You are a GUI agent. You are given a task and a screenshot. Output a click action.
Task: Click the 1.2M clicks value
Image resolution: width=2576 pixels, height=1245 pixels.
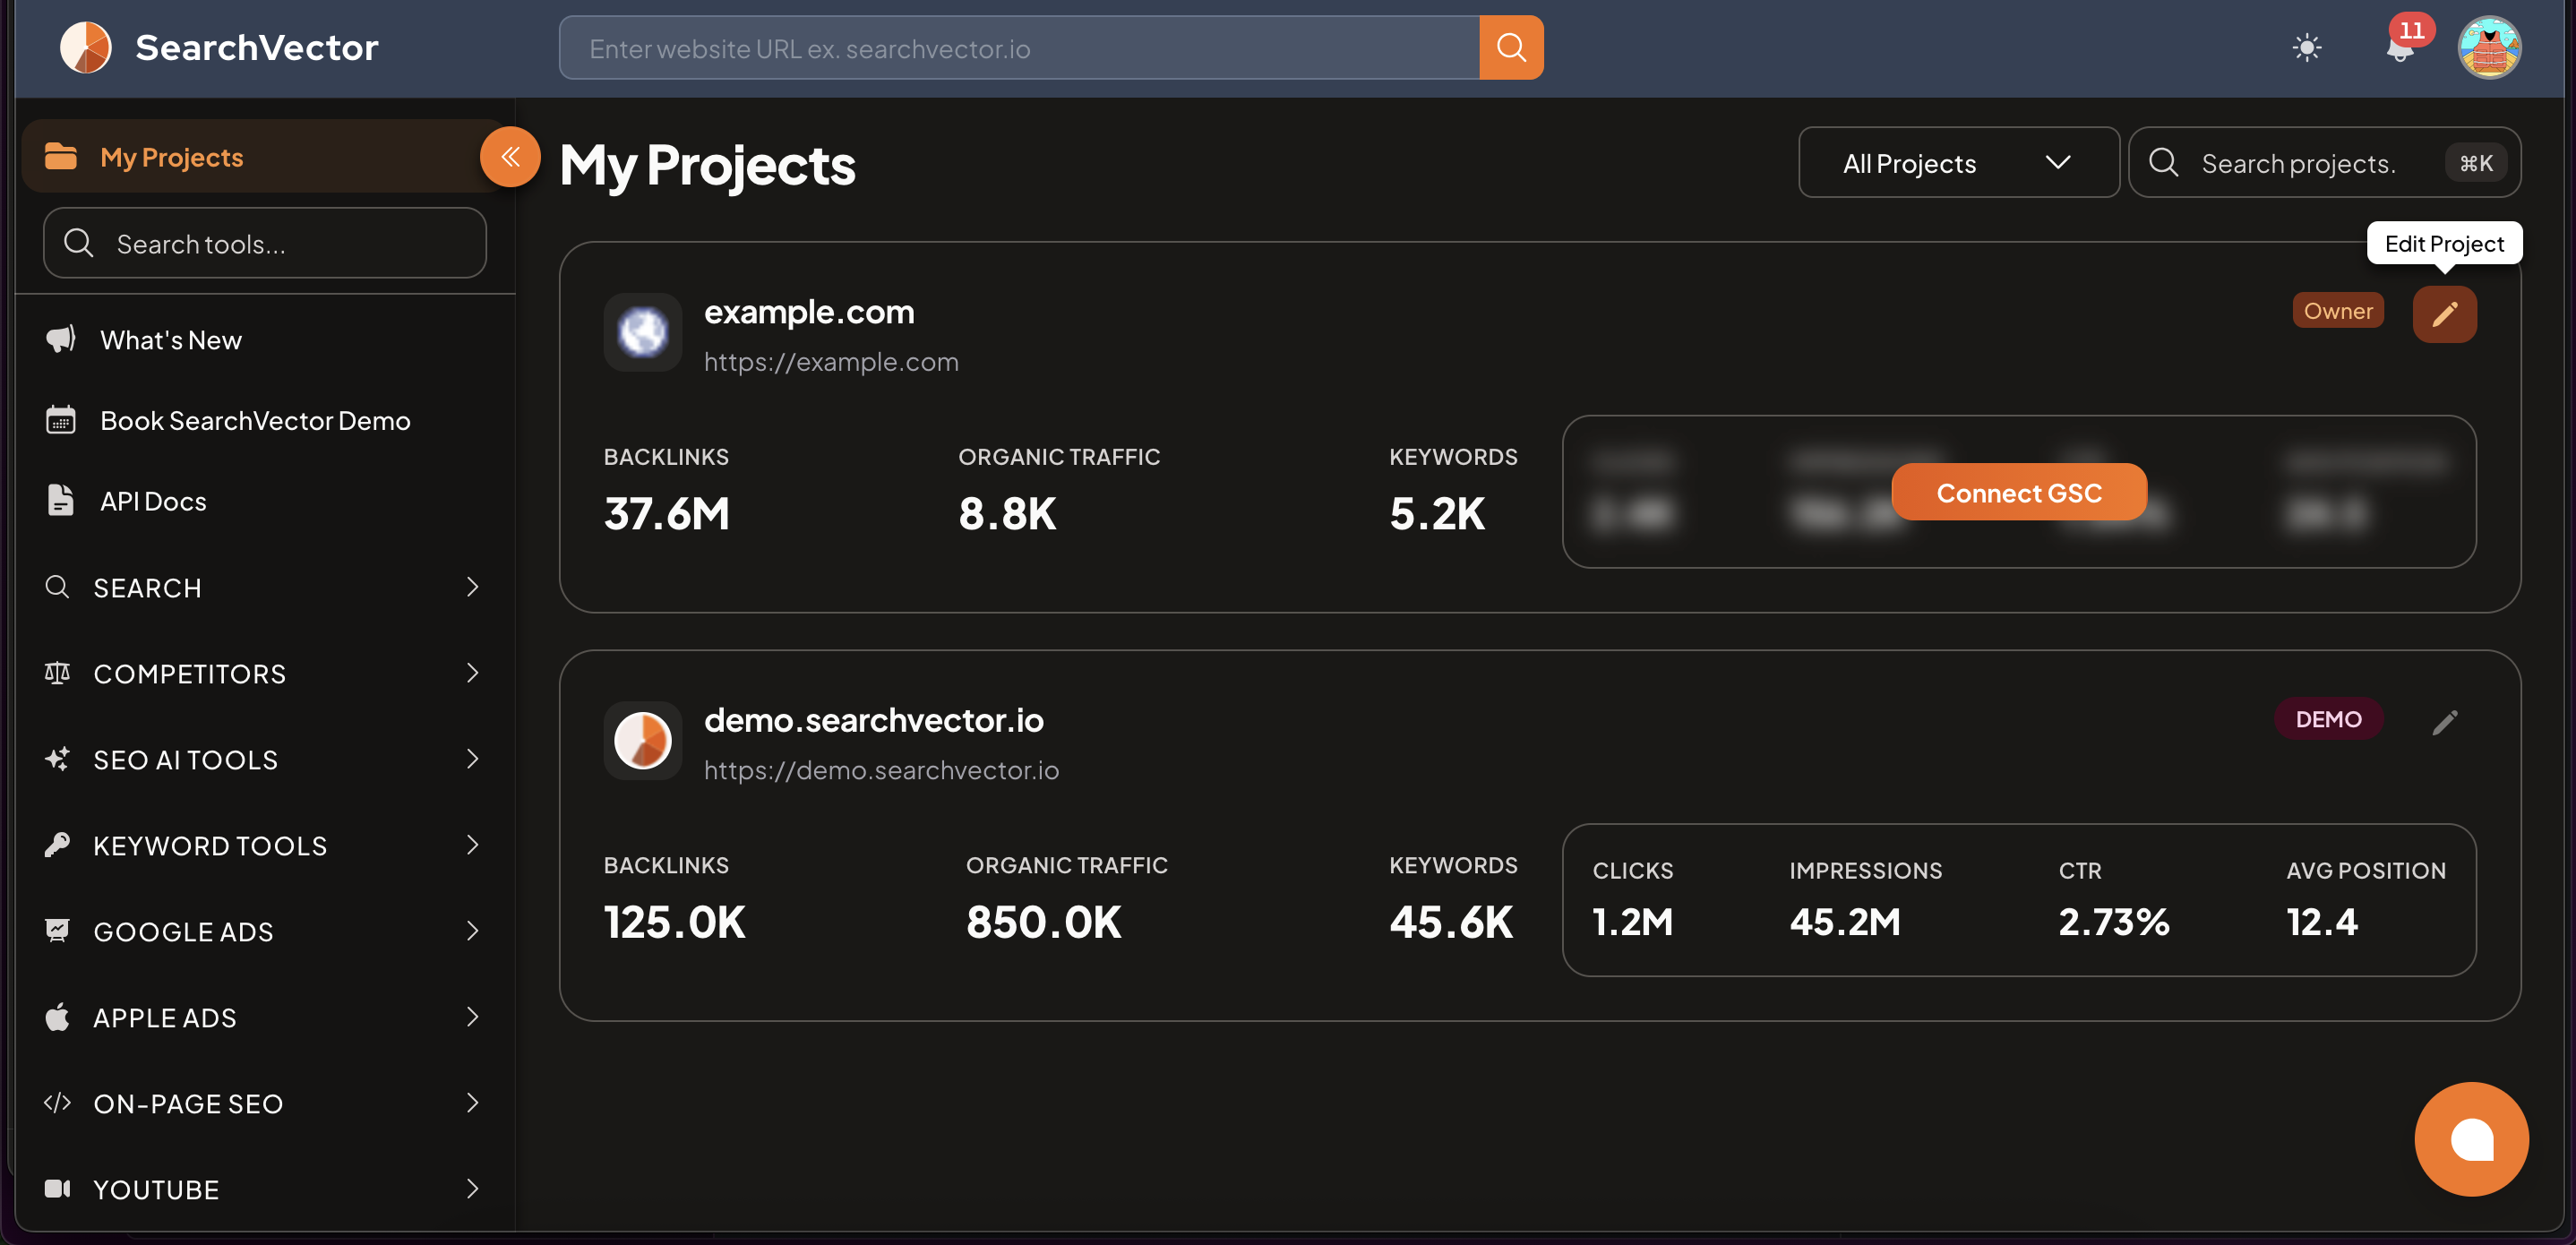click(x=1631, y=920)
